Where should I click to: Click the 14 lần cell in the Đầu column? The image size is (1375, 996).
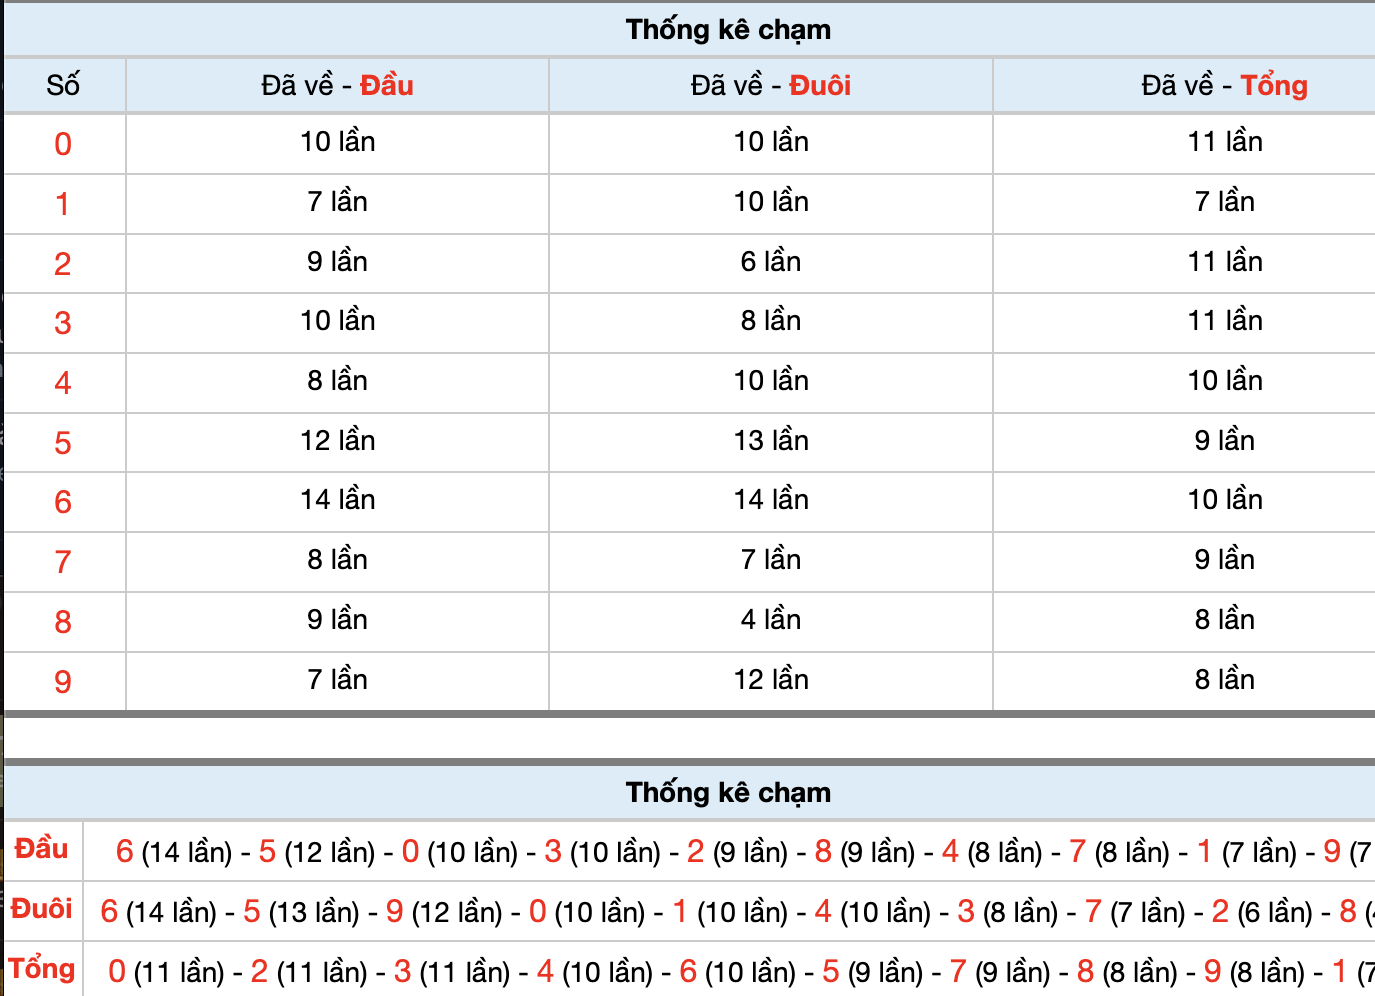tap(337, 500)
